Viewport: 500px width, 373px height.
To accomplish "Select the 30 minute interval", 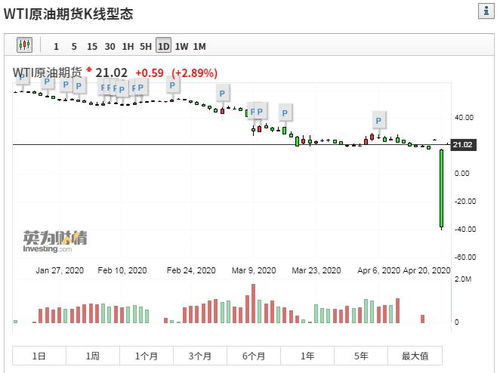I will (110, 46).
